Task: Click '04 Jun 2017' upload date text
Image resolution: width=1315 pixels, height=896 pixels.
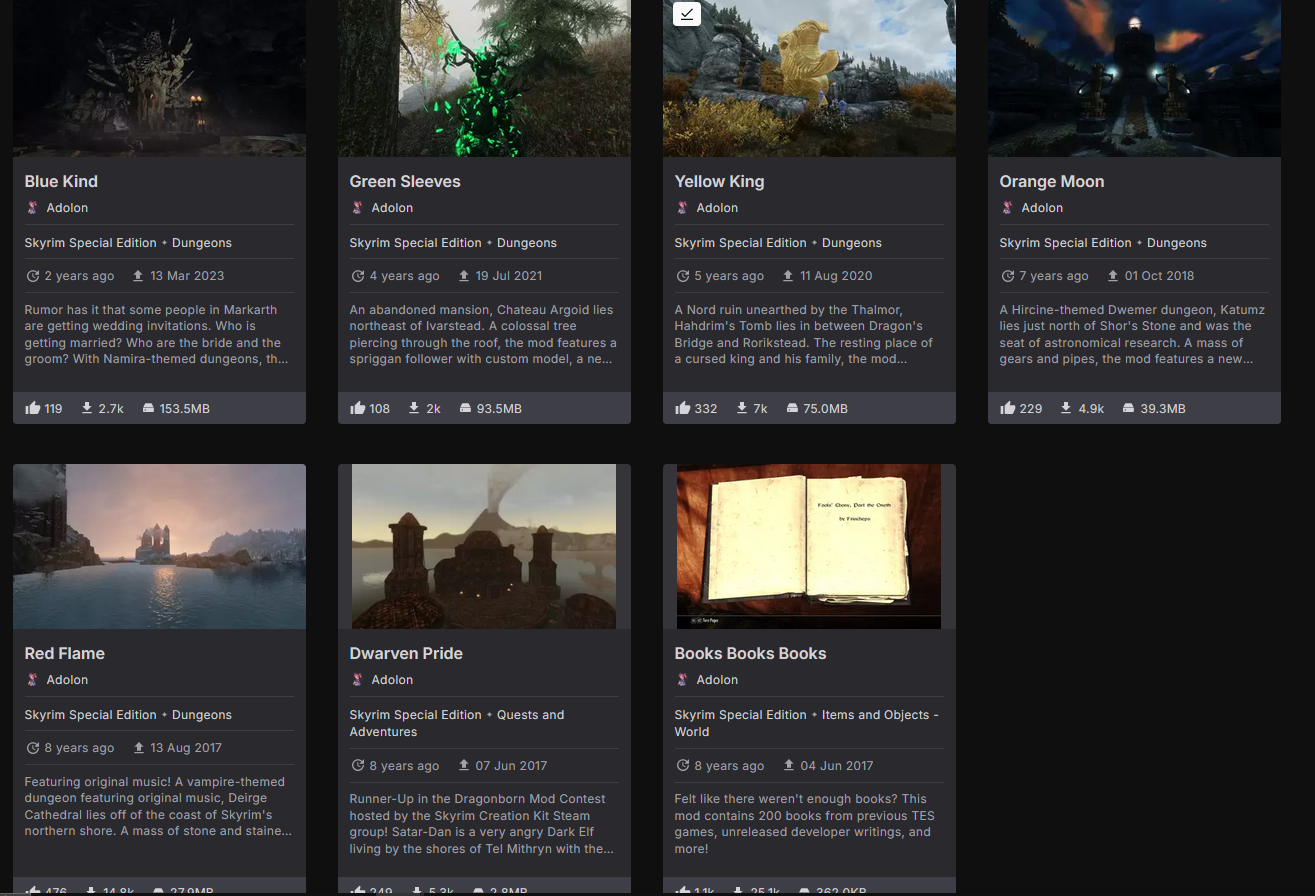Action: [837, 766]
